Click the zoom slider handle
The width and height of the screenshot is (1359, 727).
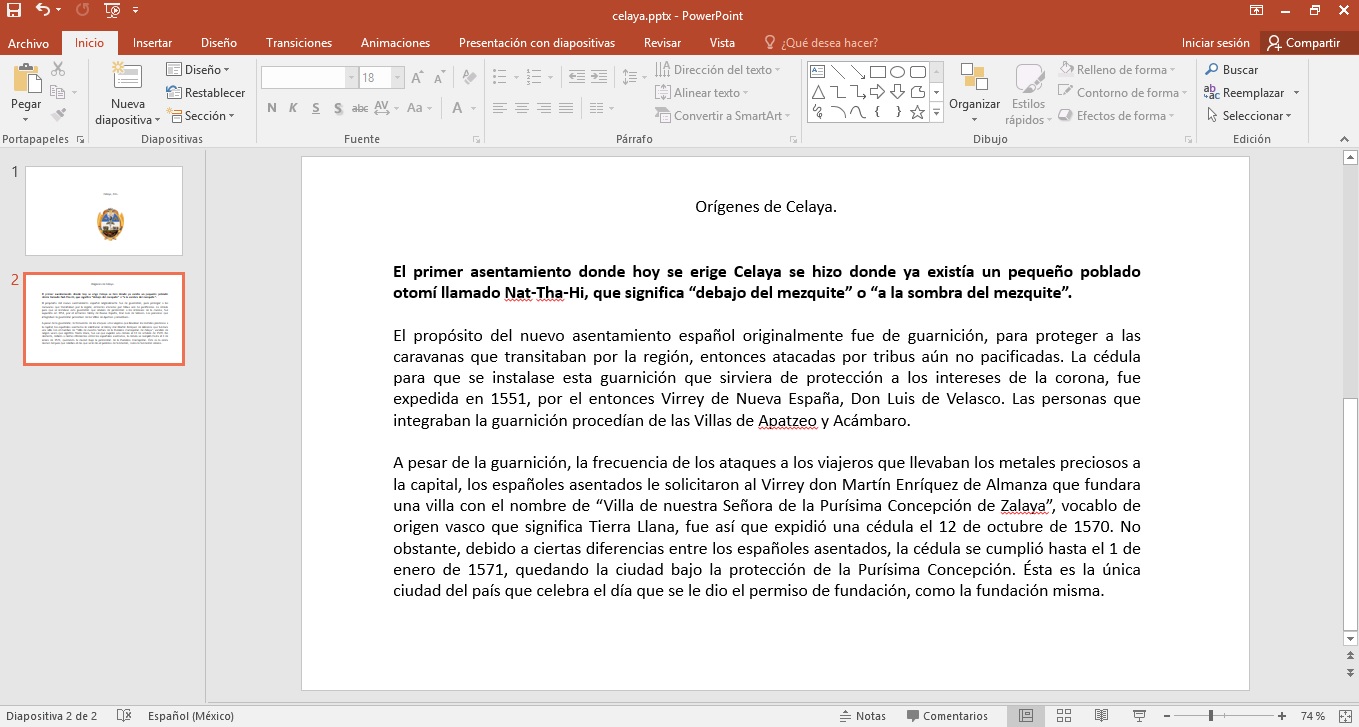click(x=1211, y=716)
